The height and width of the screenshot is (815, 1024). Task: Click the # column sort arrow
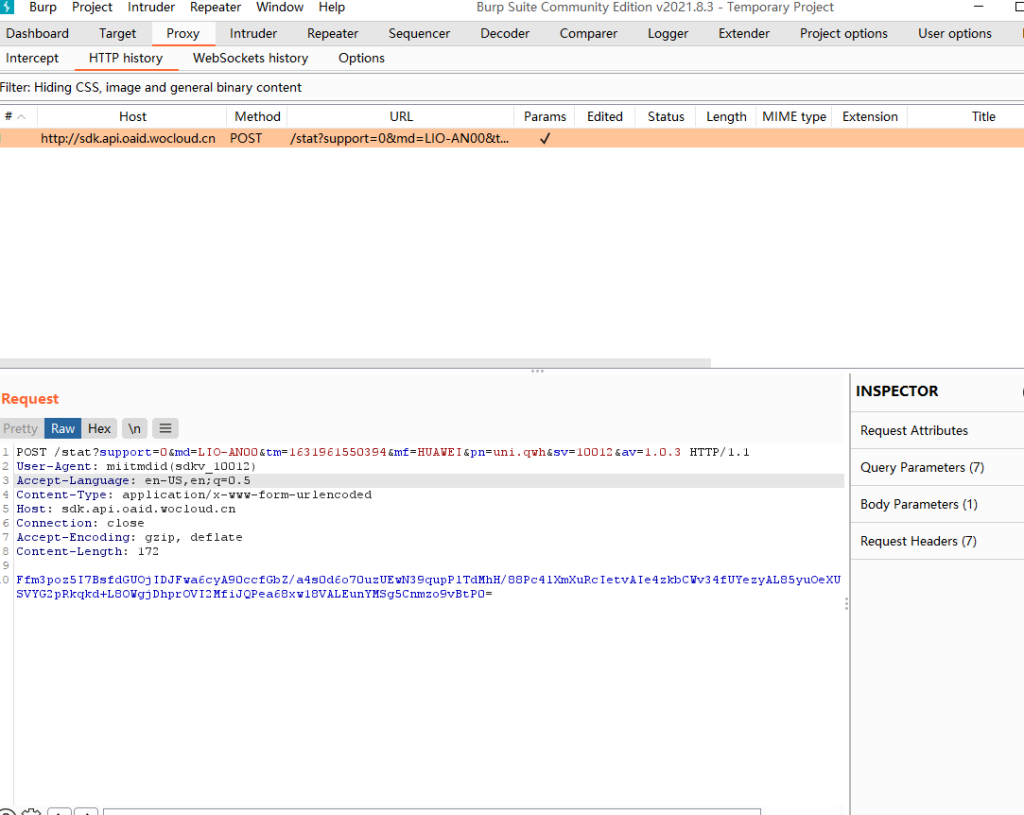click(21, 117)
